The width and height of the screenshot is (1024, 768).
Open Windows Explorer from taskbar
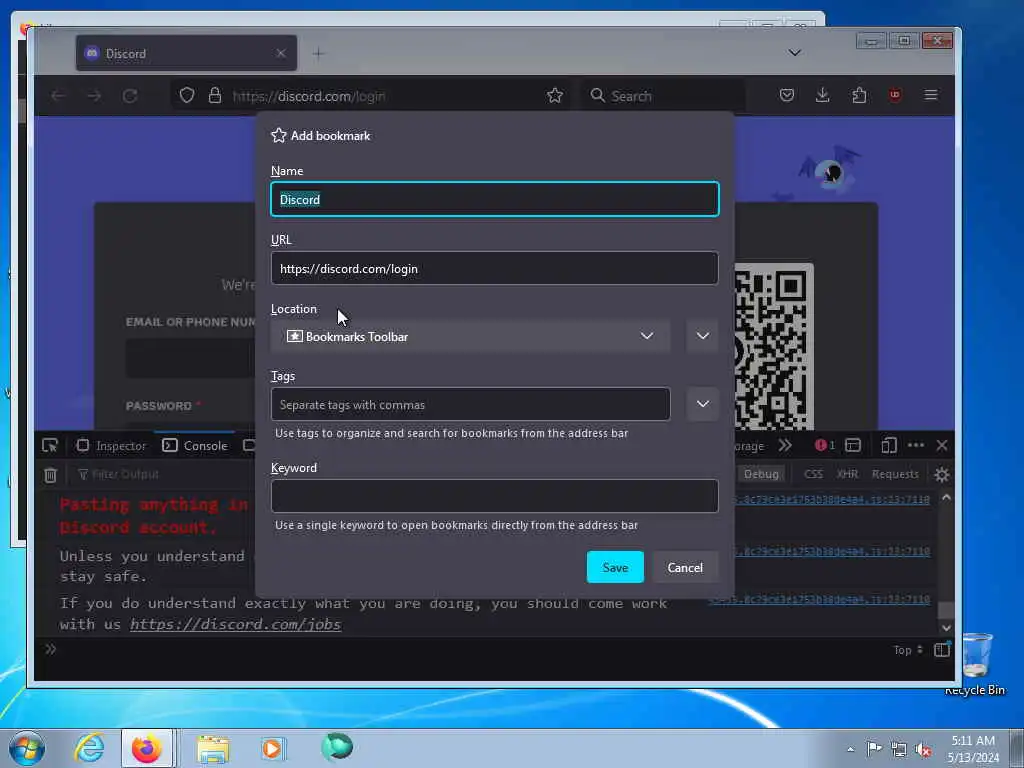[214, 748]
